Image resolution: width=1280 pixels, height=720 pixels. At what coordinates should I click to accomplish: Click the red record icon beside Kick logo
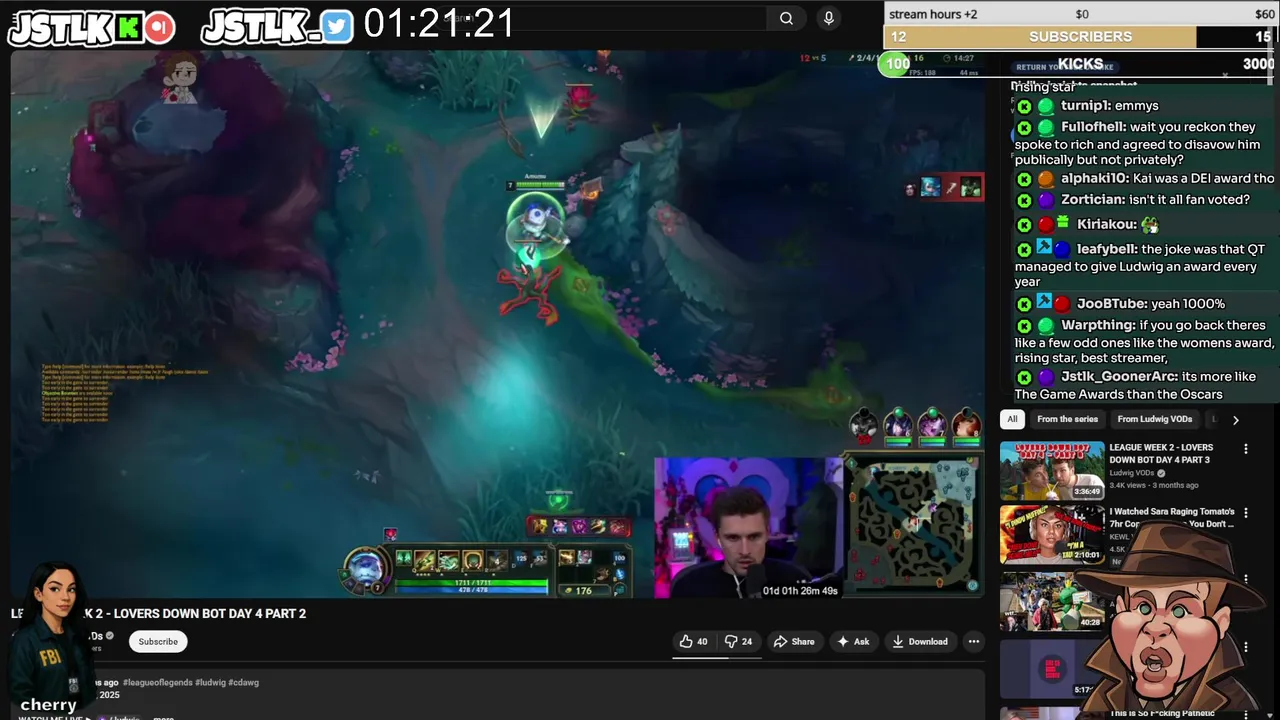pos(159,28)
